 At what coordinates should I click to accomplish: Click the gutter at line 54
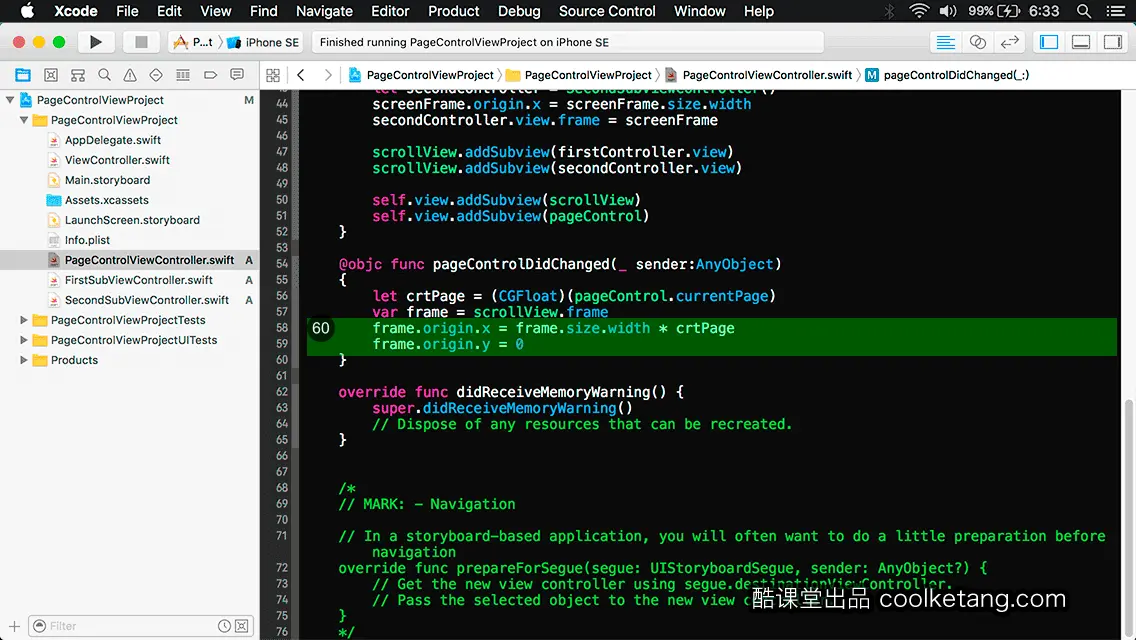click(281, 264)
